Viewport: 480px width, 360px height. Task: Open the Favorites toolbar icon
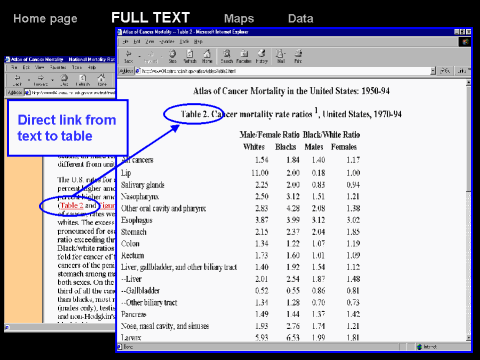(244, 56)
